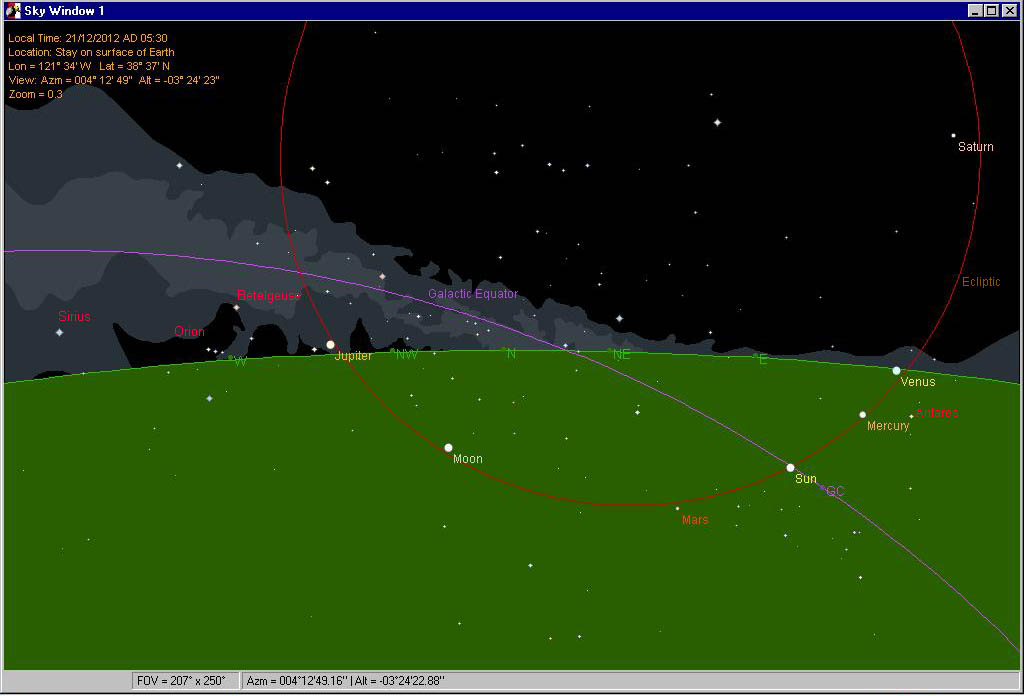Image resolution: width=1024 pixels, height=696 pixels.
Task: Select the Antares star marker
Action: pyautogui.click(x=911, y=416)
